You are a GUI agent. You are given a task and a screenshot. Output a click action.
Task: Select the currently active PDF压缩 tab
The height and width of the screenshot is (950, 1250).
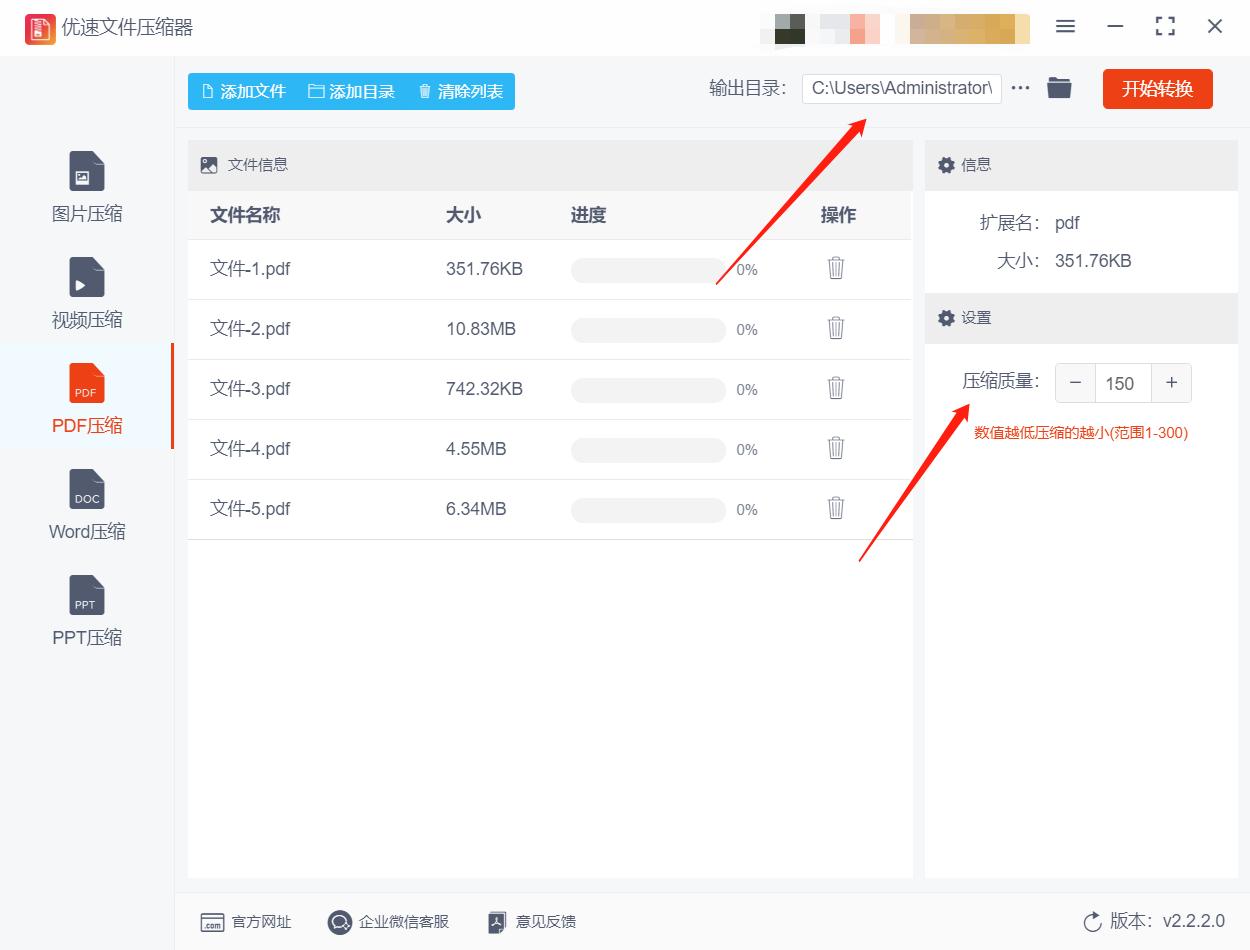point(86,398)
